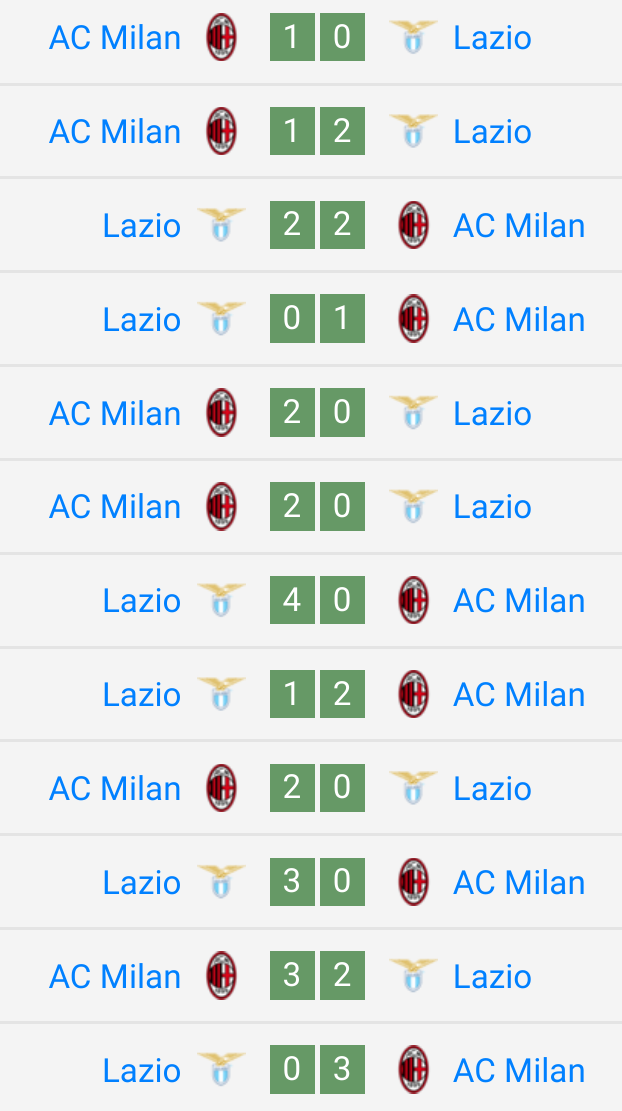Select the 3-2 score box
The width and height of the screenshot is (622, 1111).
click(317, 976)
